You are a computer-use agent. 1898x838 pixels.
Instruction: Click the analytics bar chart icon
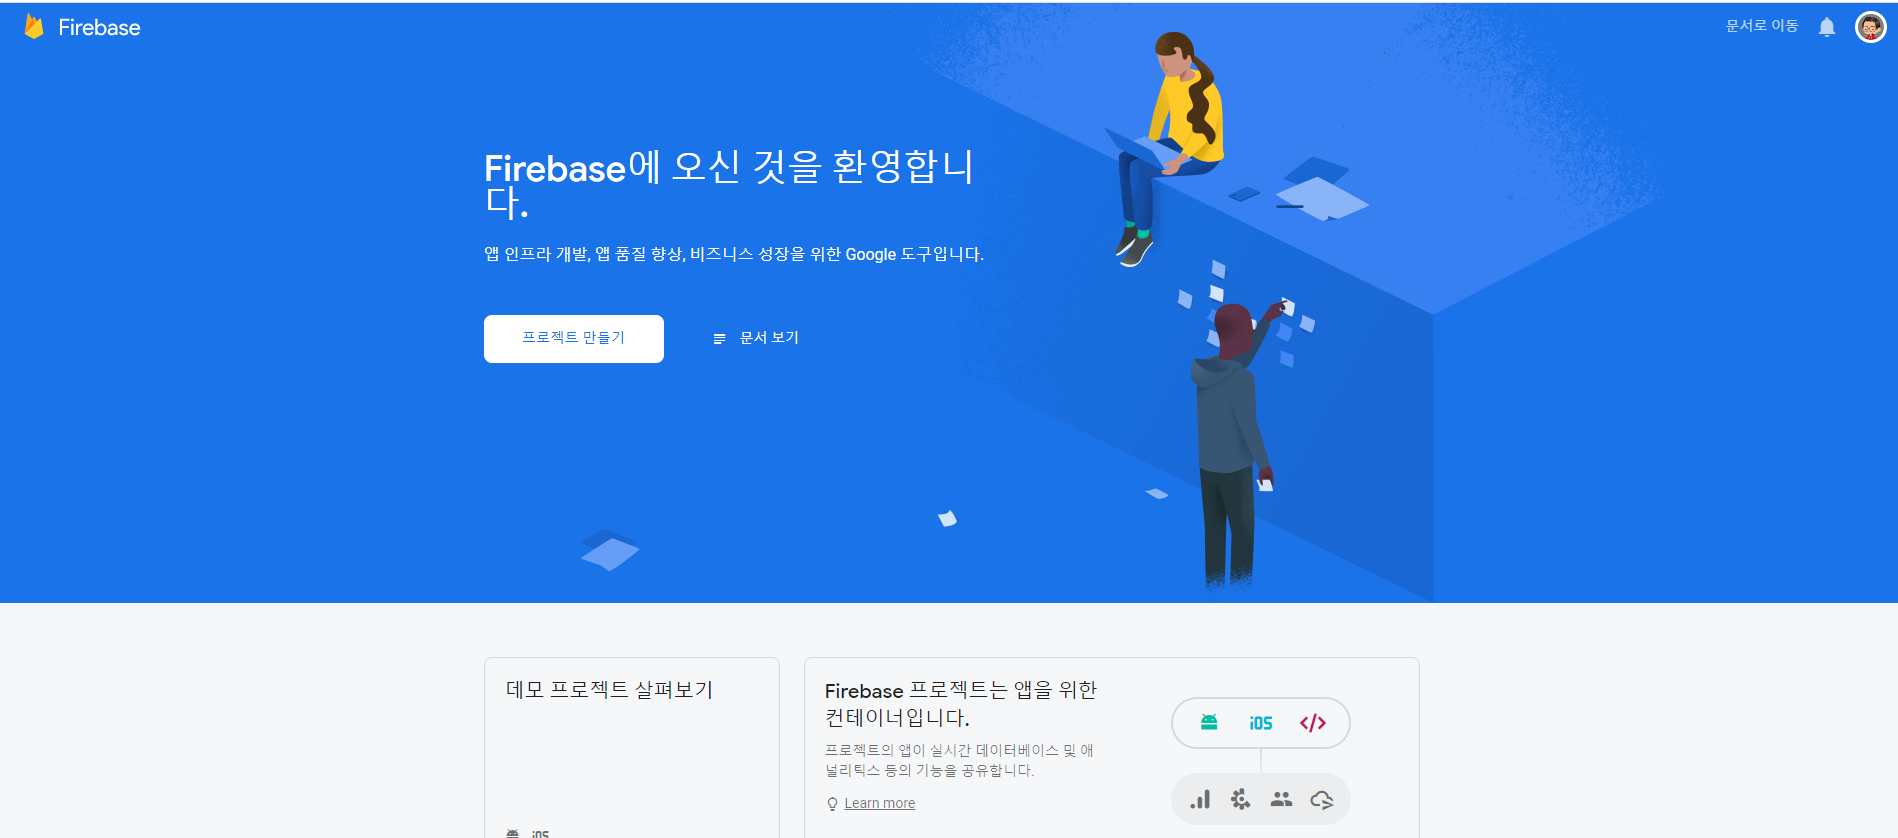(x=1200, y=799)
